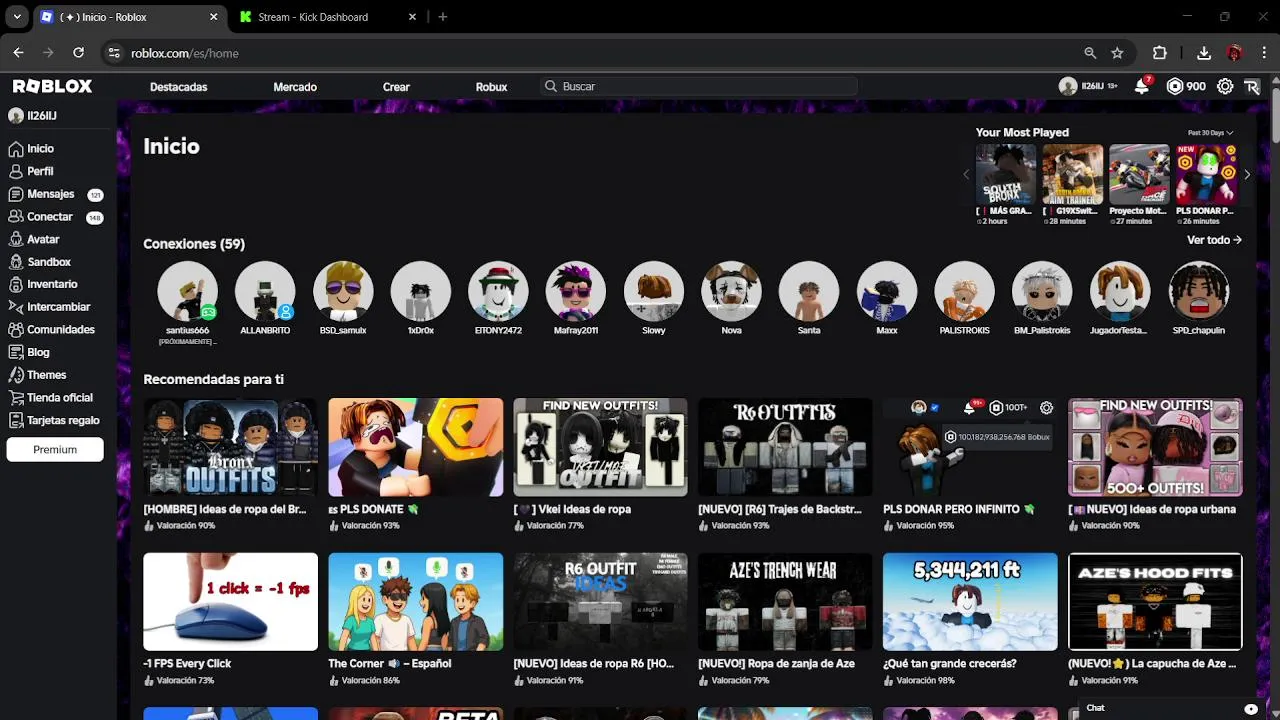
Task: Open the Tienda oficial sidebar icon
Action: click(16, 398)
